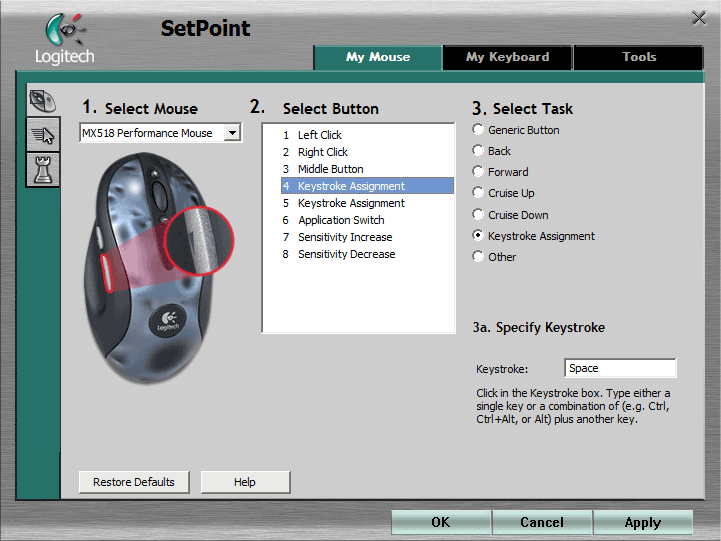Open the Help button
Screen dimensions: 721x541
(x=245, y=482)
